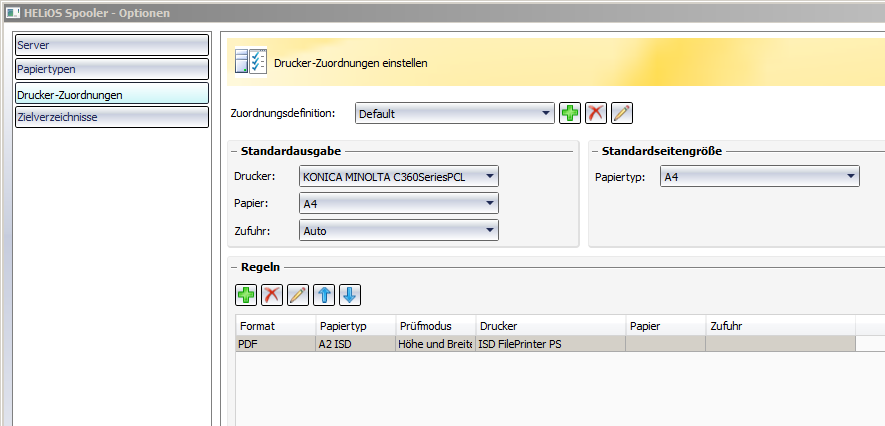
Task: Open the Drucker KONICA MINOLTA dropdown
Action: 398,177
